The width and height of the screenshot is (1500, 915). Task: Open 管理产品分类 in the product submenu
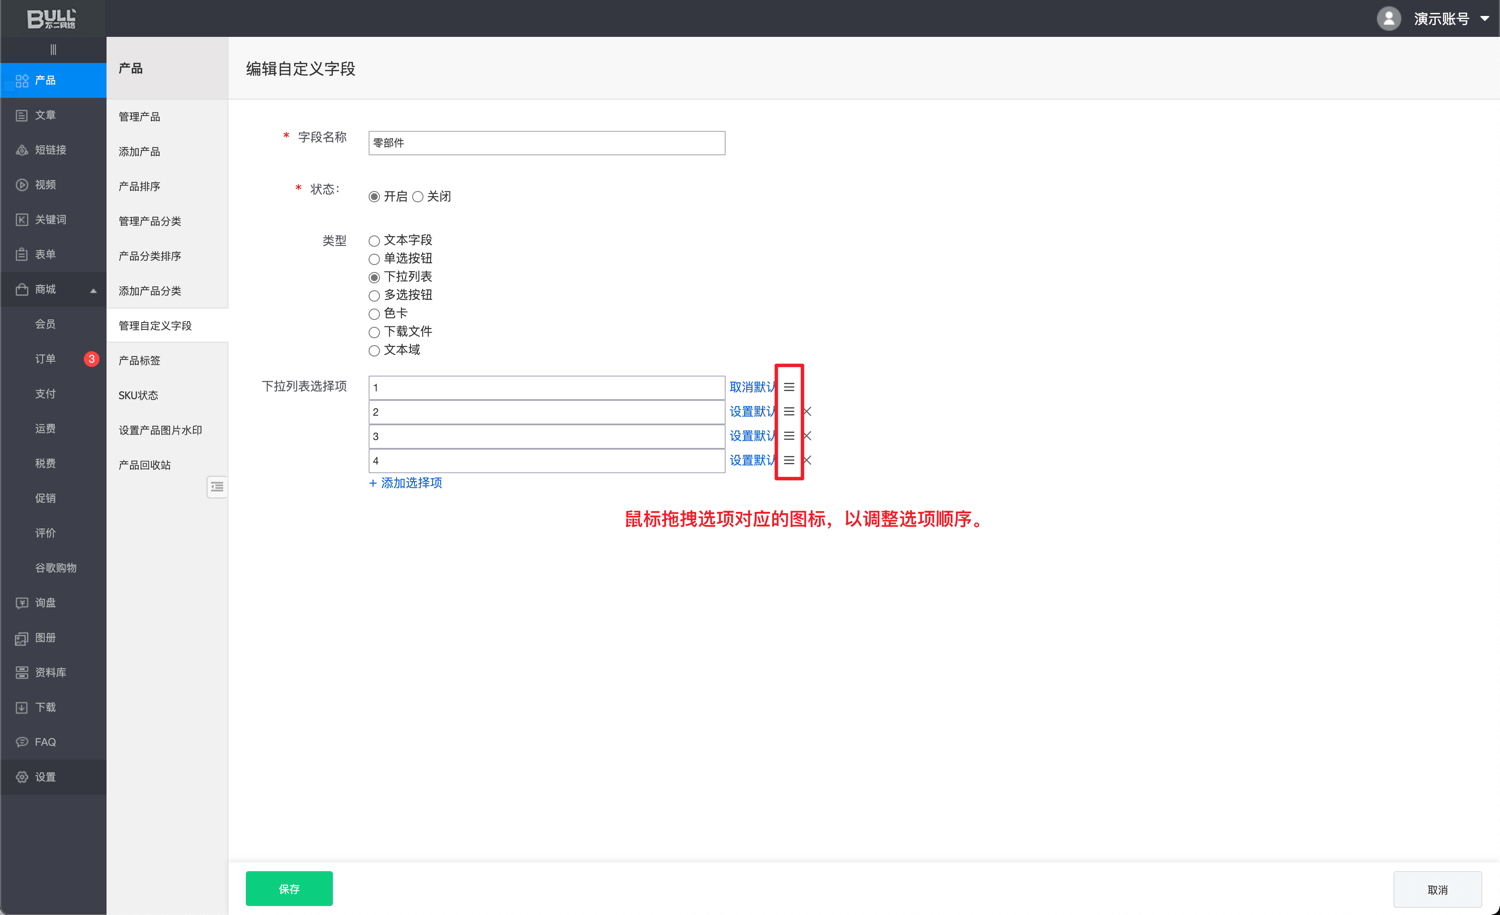click(150, 221)
